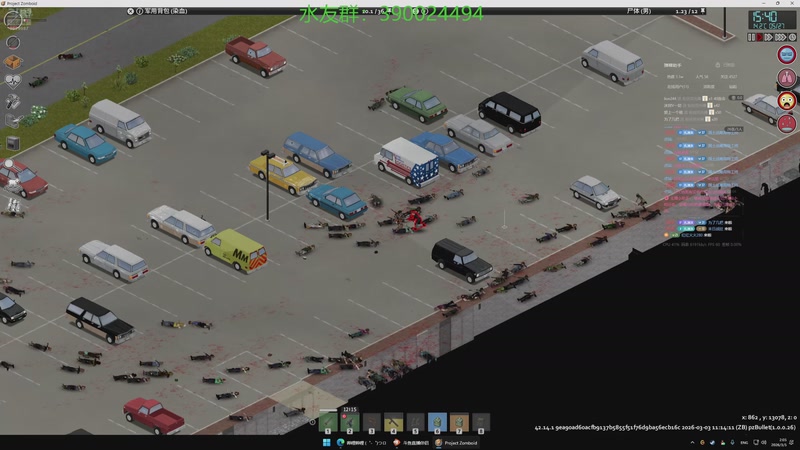The height and width of the screenshot is (450, 800).
Task: Click the primary weapon slot icon
Action: pos(13,20)
